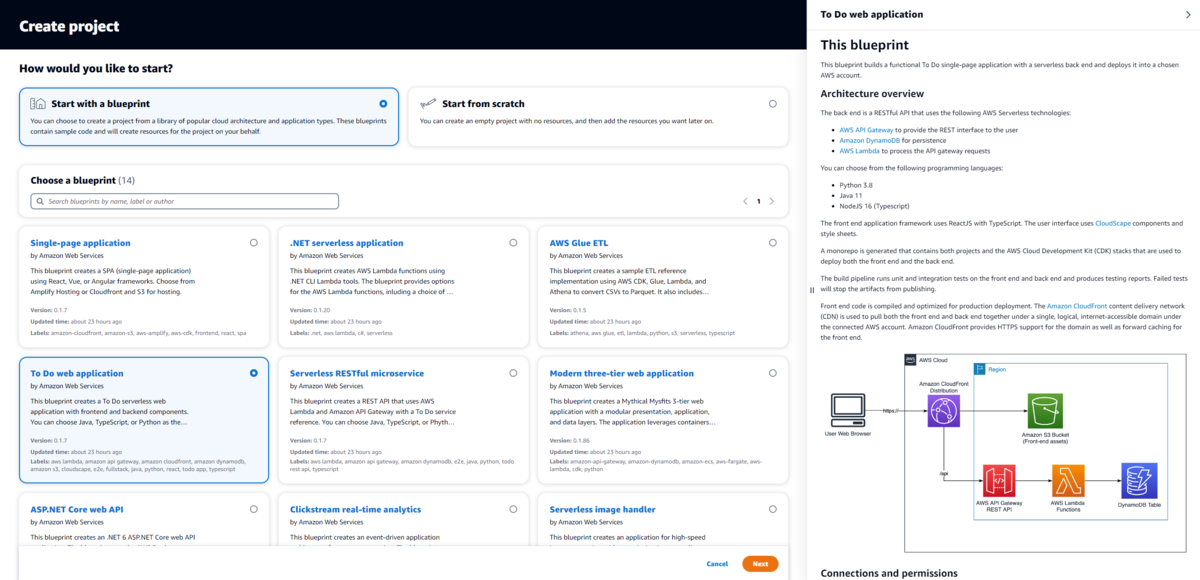Image resolution: width=1200 pixels, height=580 pixels.
Task: Click the AWS Lambda Functions diagram icon
Action: click(x=1068, y=480)
